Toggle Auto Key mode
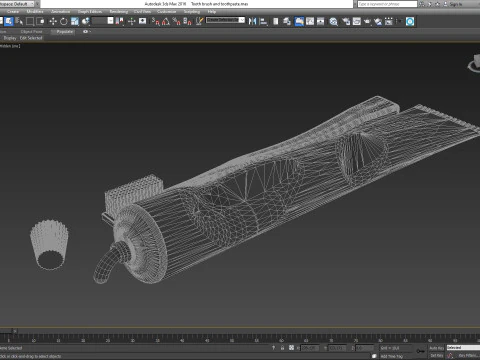Viewport: 480px width, 360px height. pos(436,348)
